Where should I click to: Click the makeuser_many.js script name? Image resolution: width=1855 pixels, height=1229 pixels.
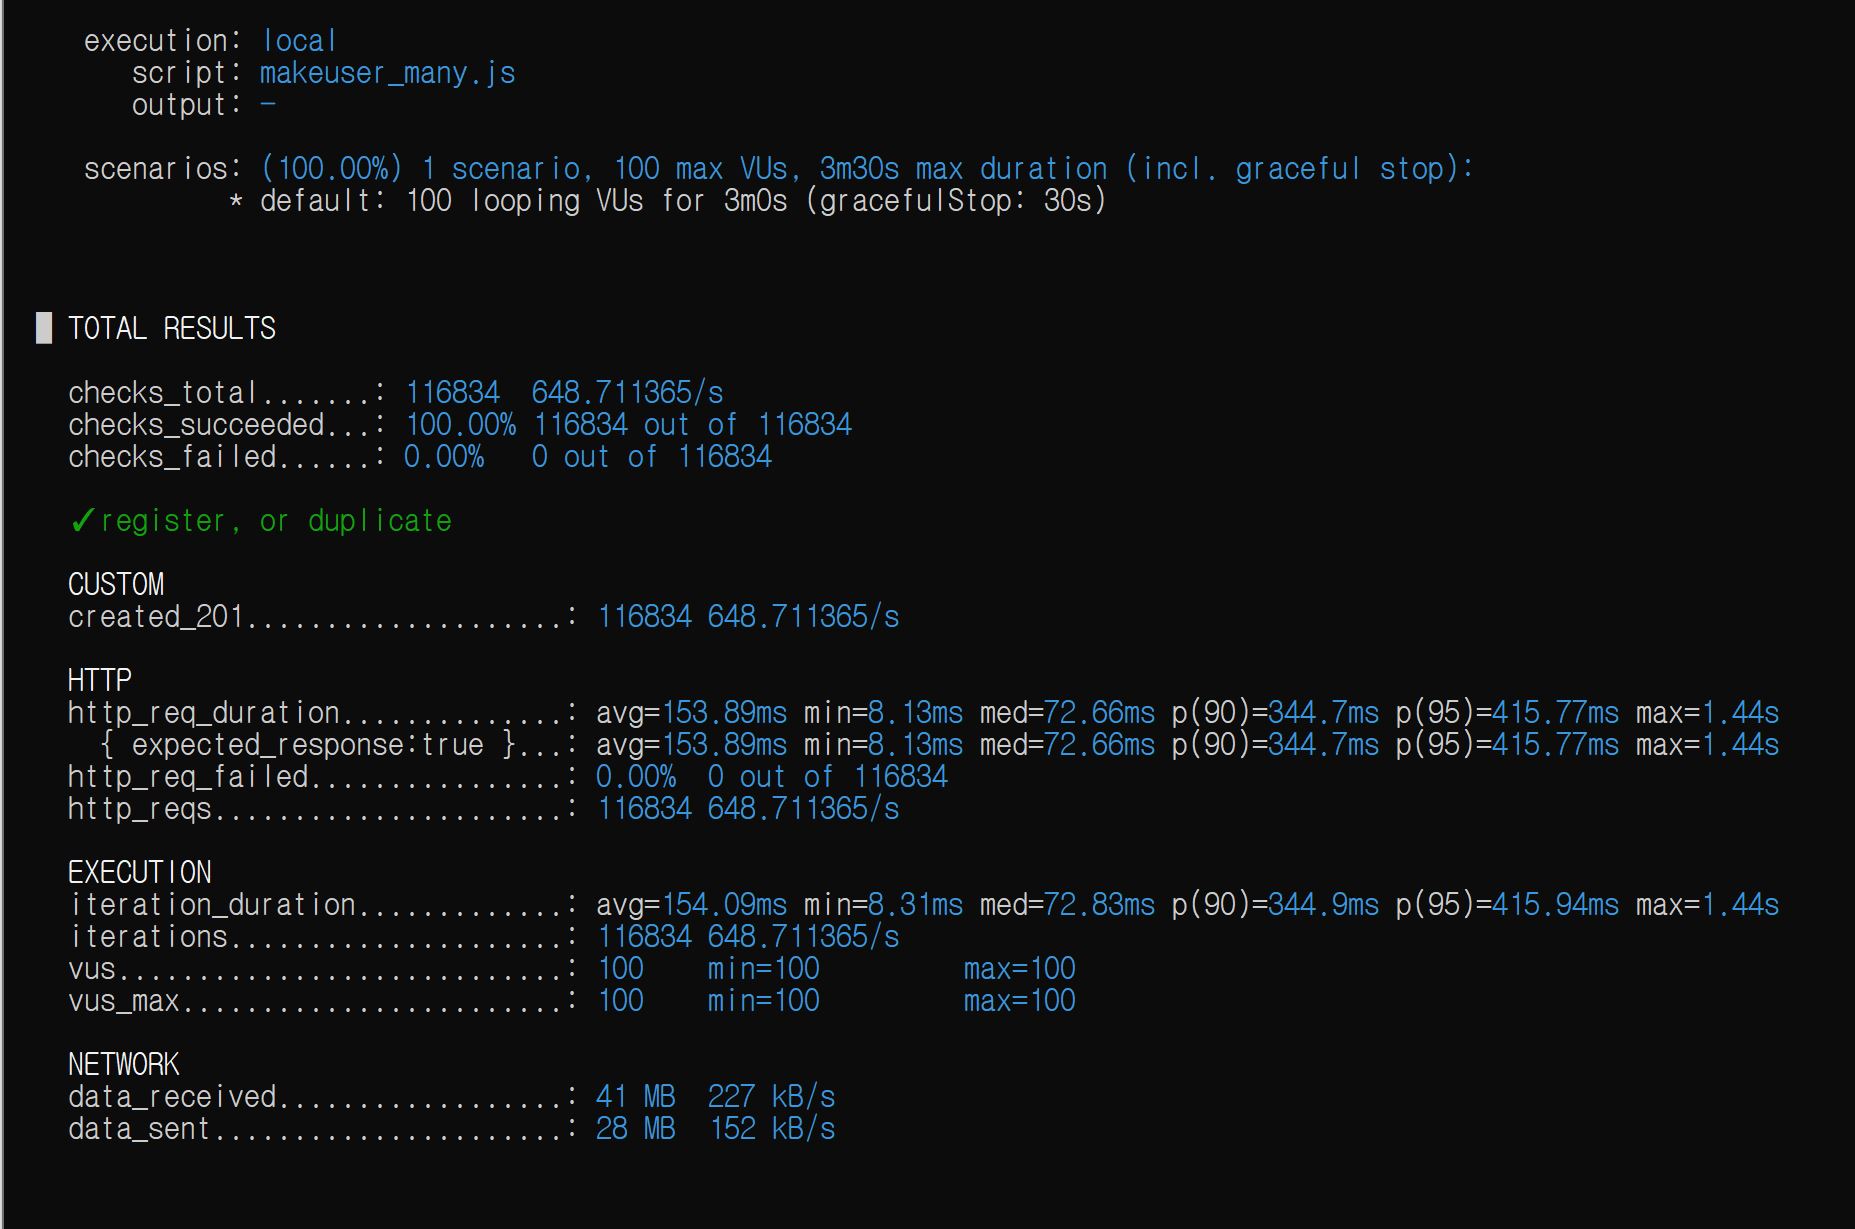pos(387,73)
